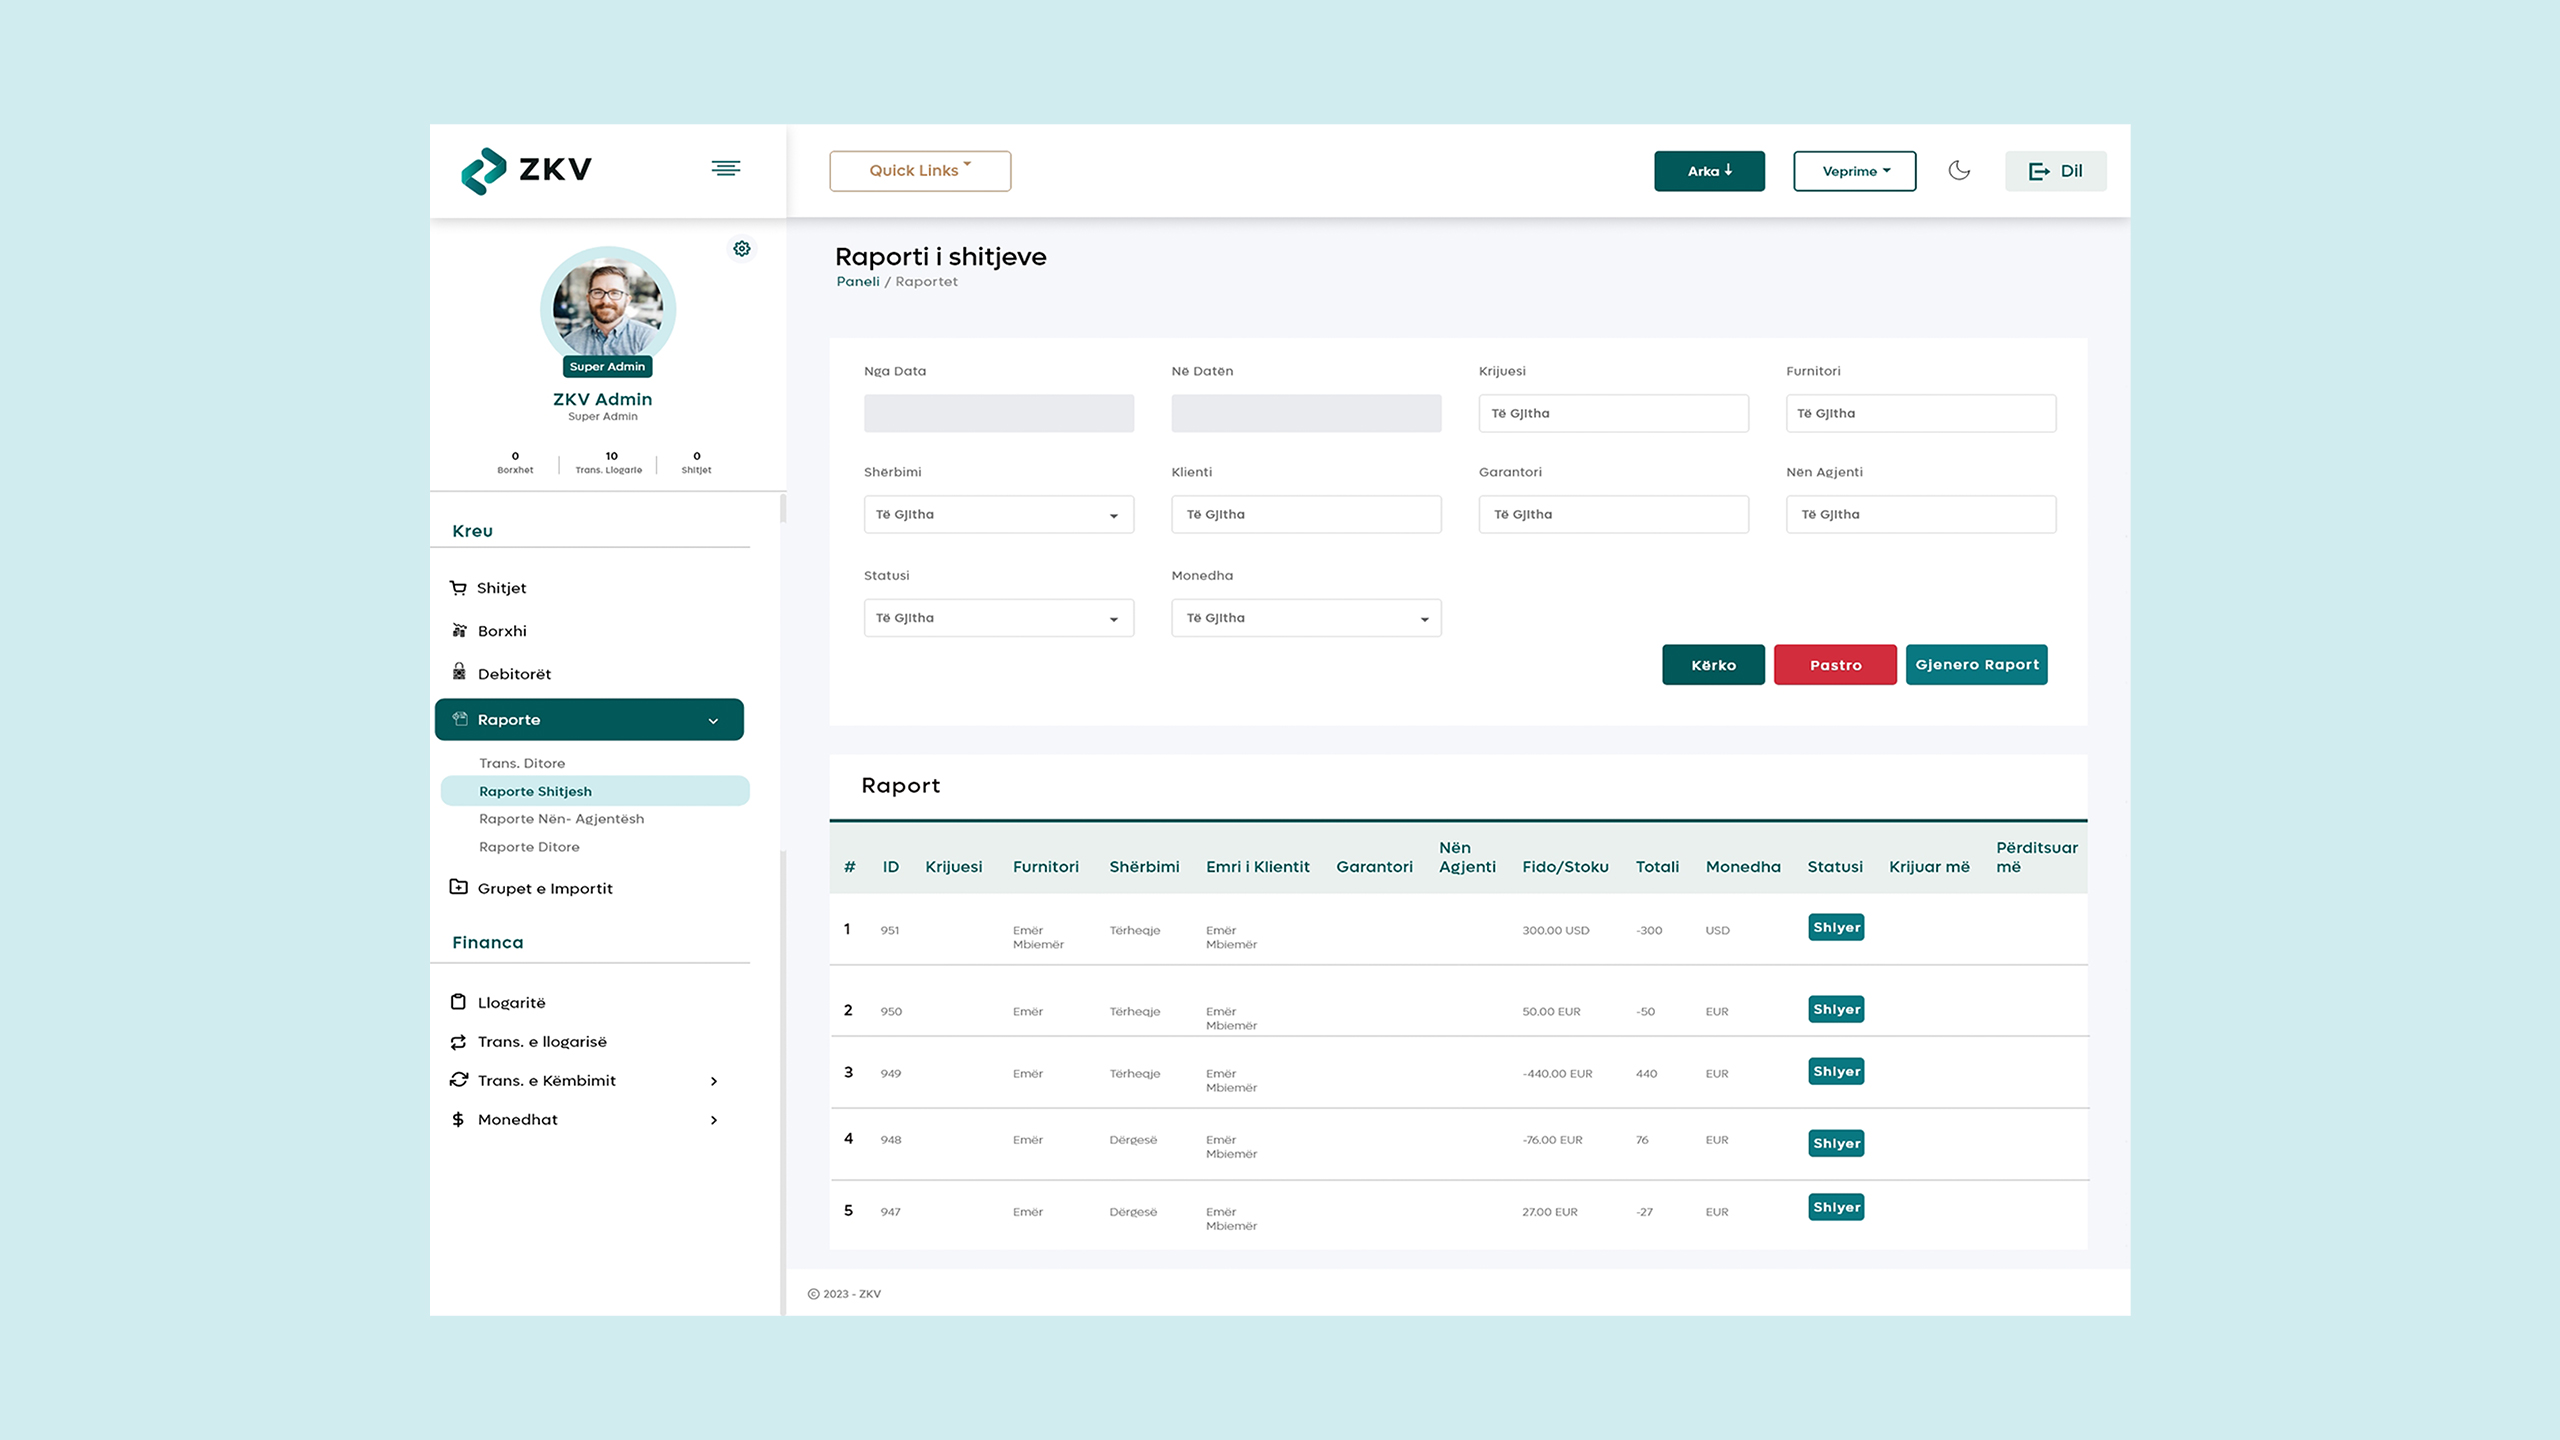Expand the Trans. e Këmbimit submenu
The height and width of the screenshot is (1440, 2560).
[714, 1081]
